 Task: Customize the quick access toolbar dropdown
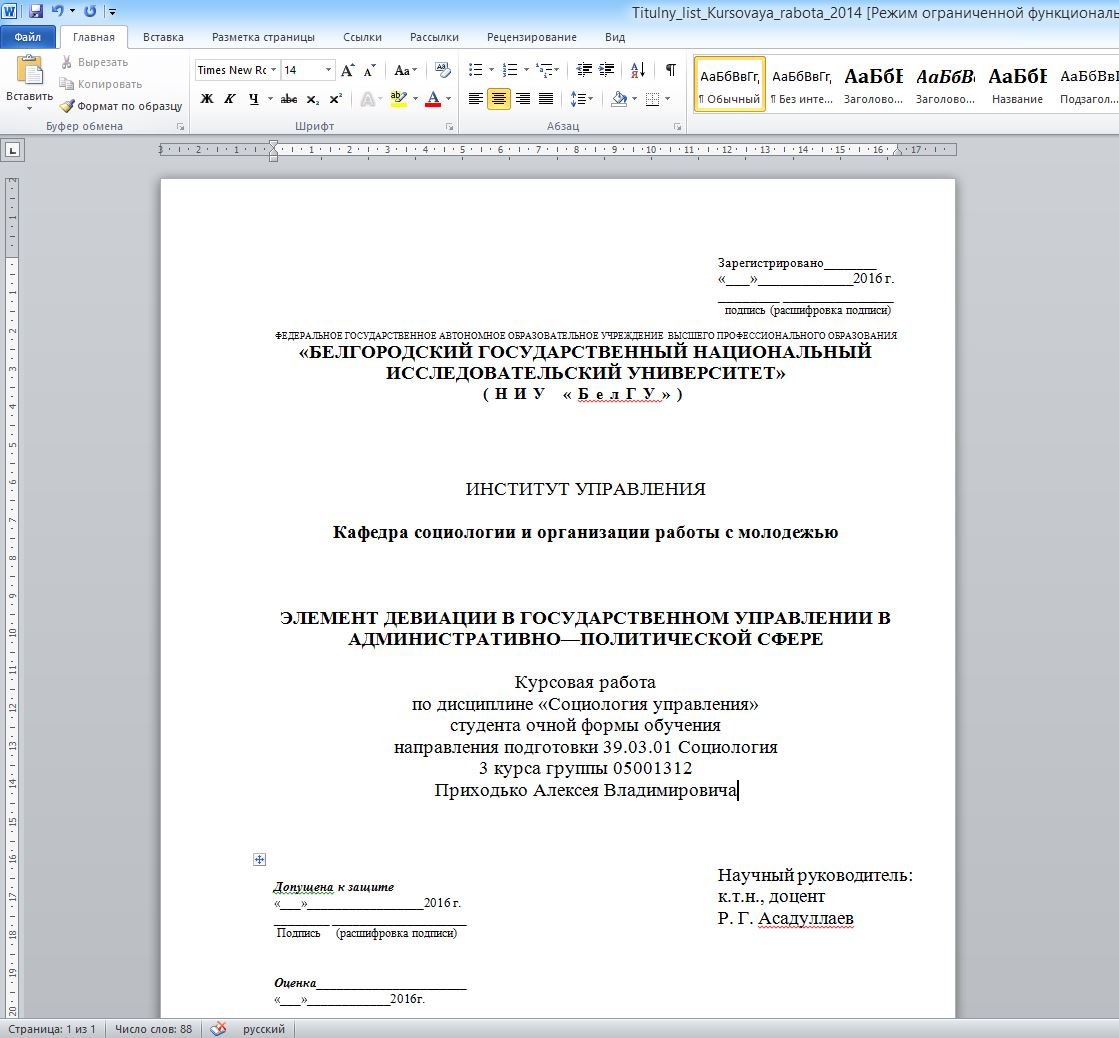[112, 12]
